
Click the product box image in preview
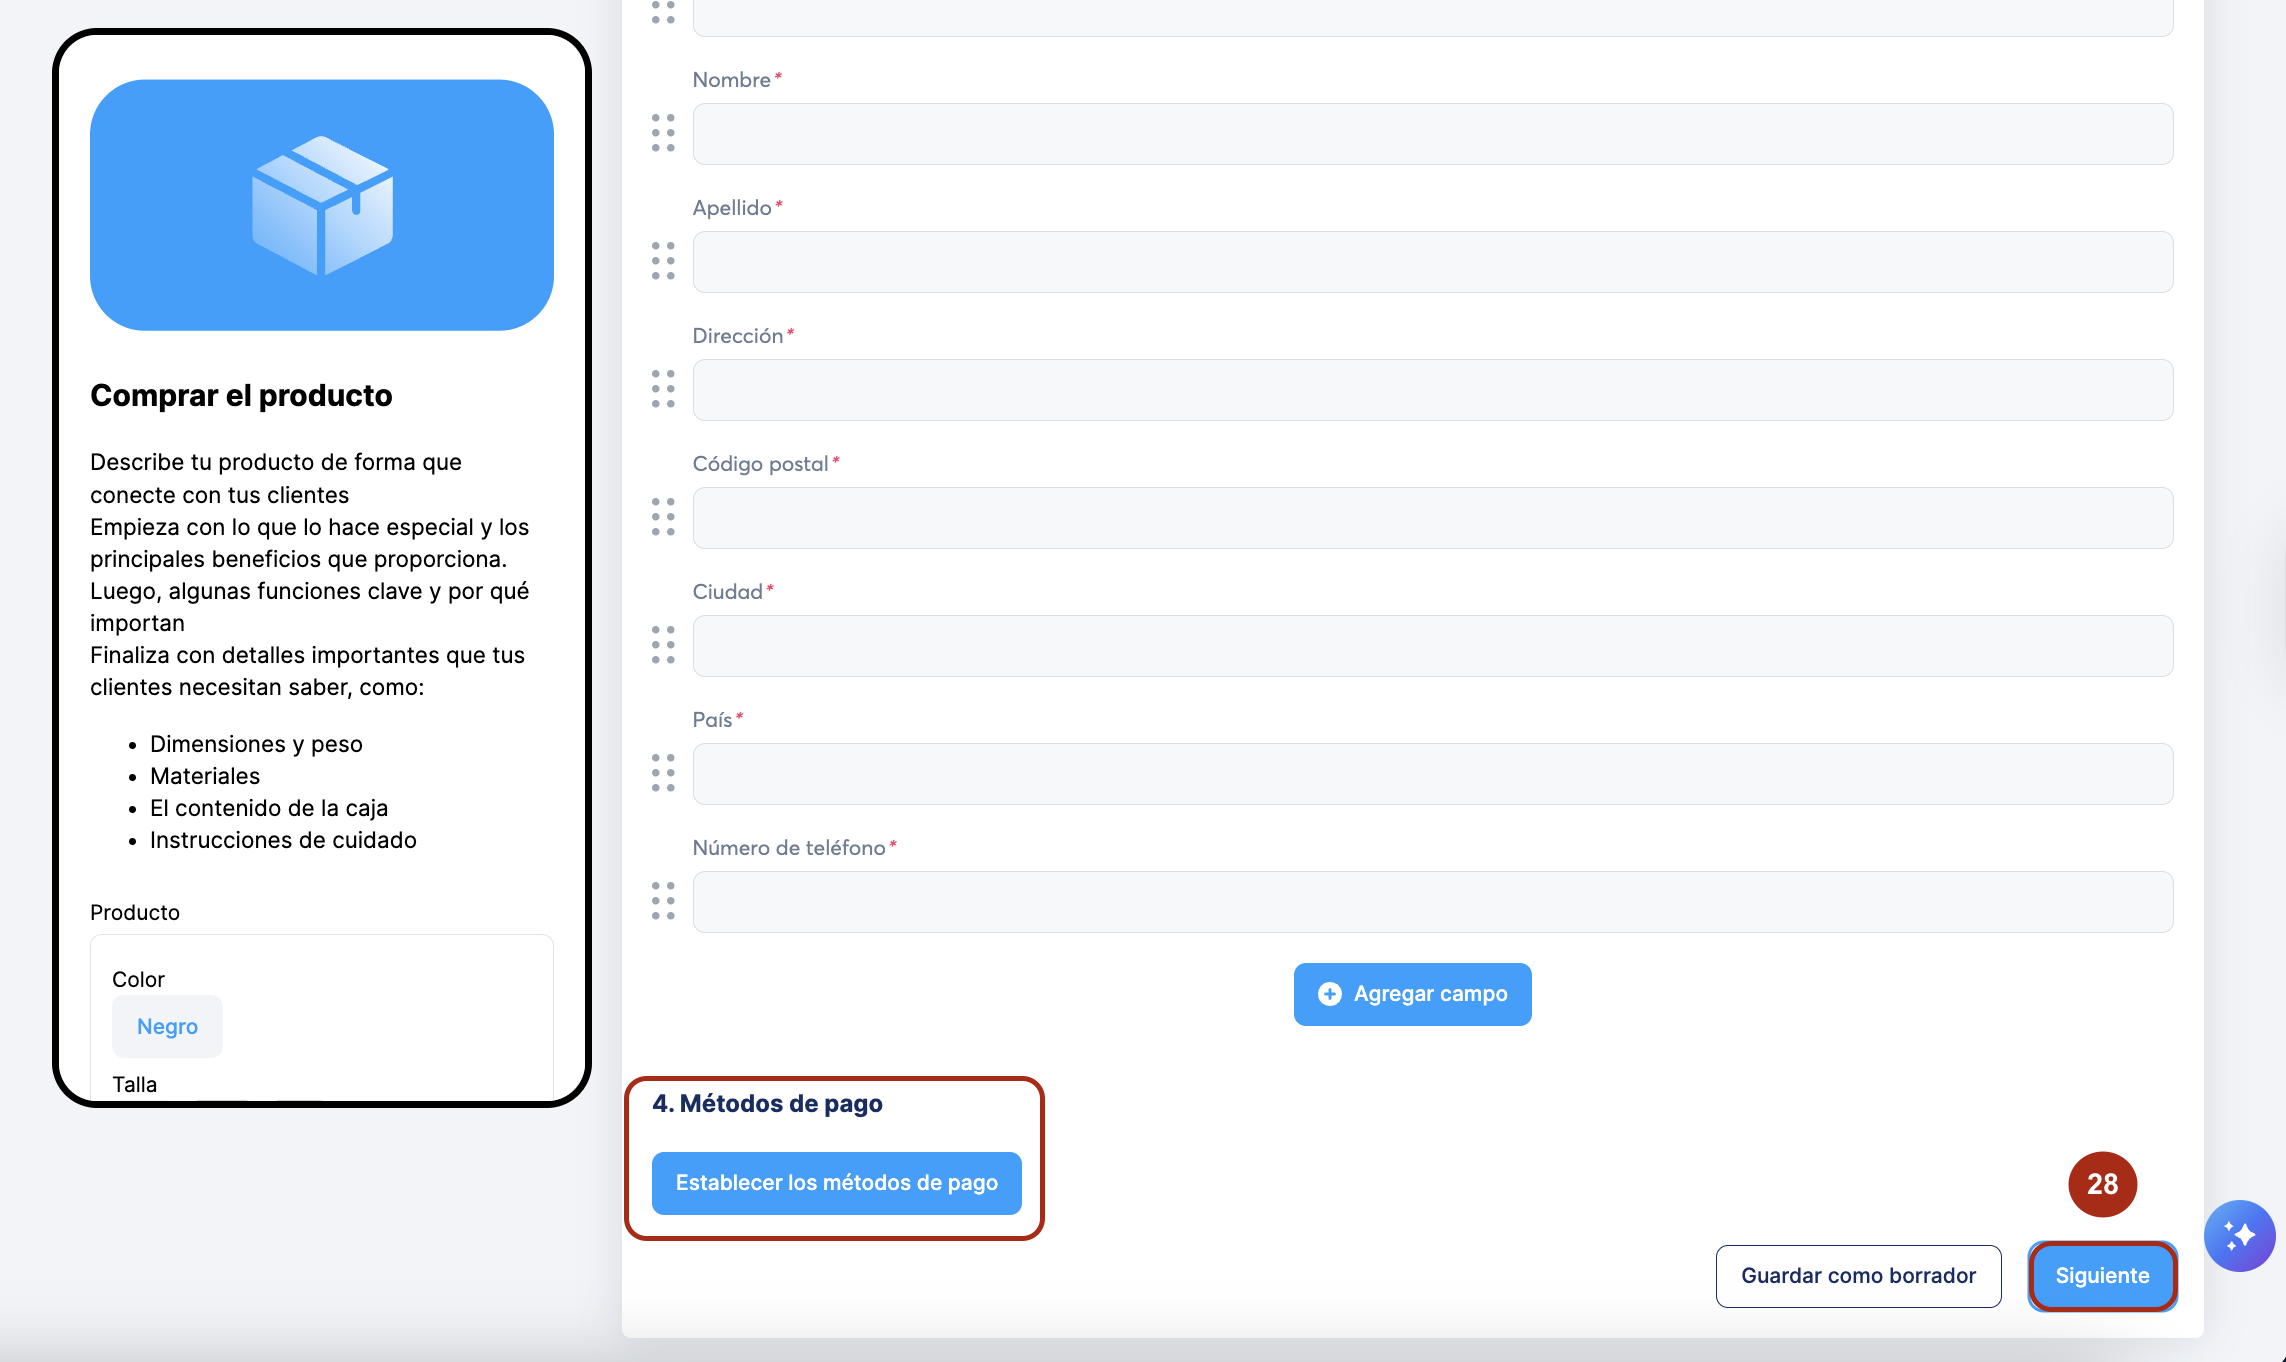click(322, 205)
